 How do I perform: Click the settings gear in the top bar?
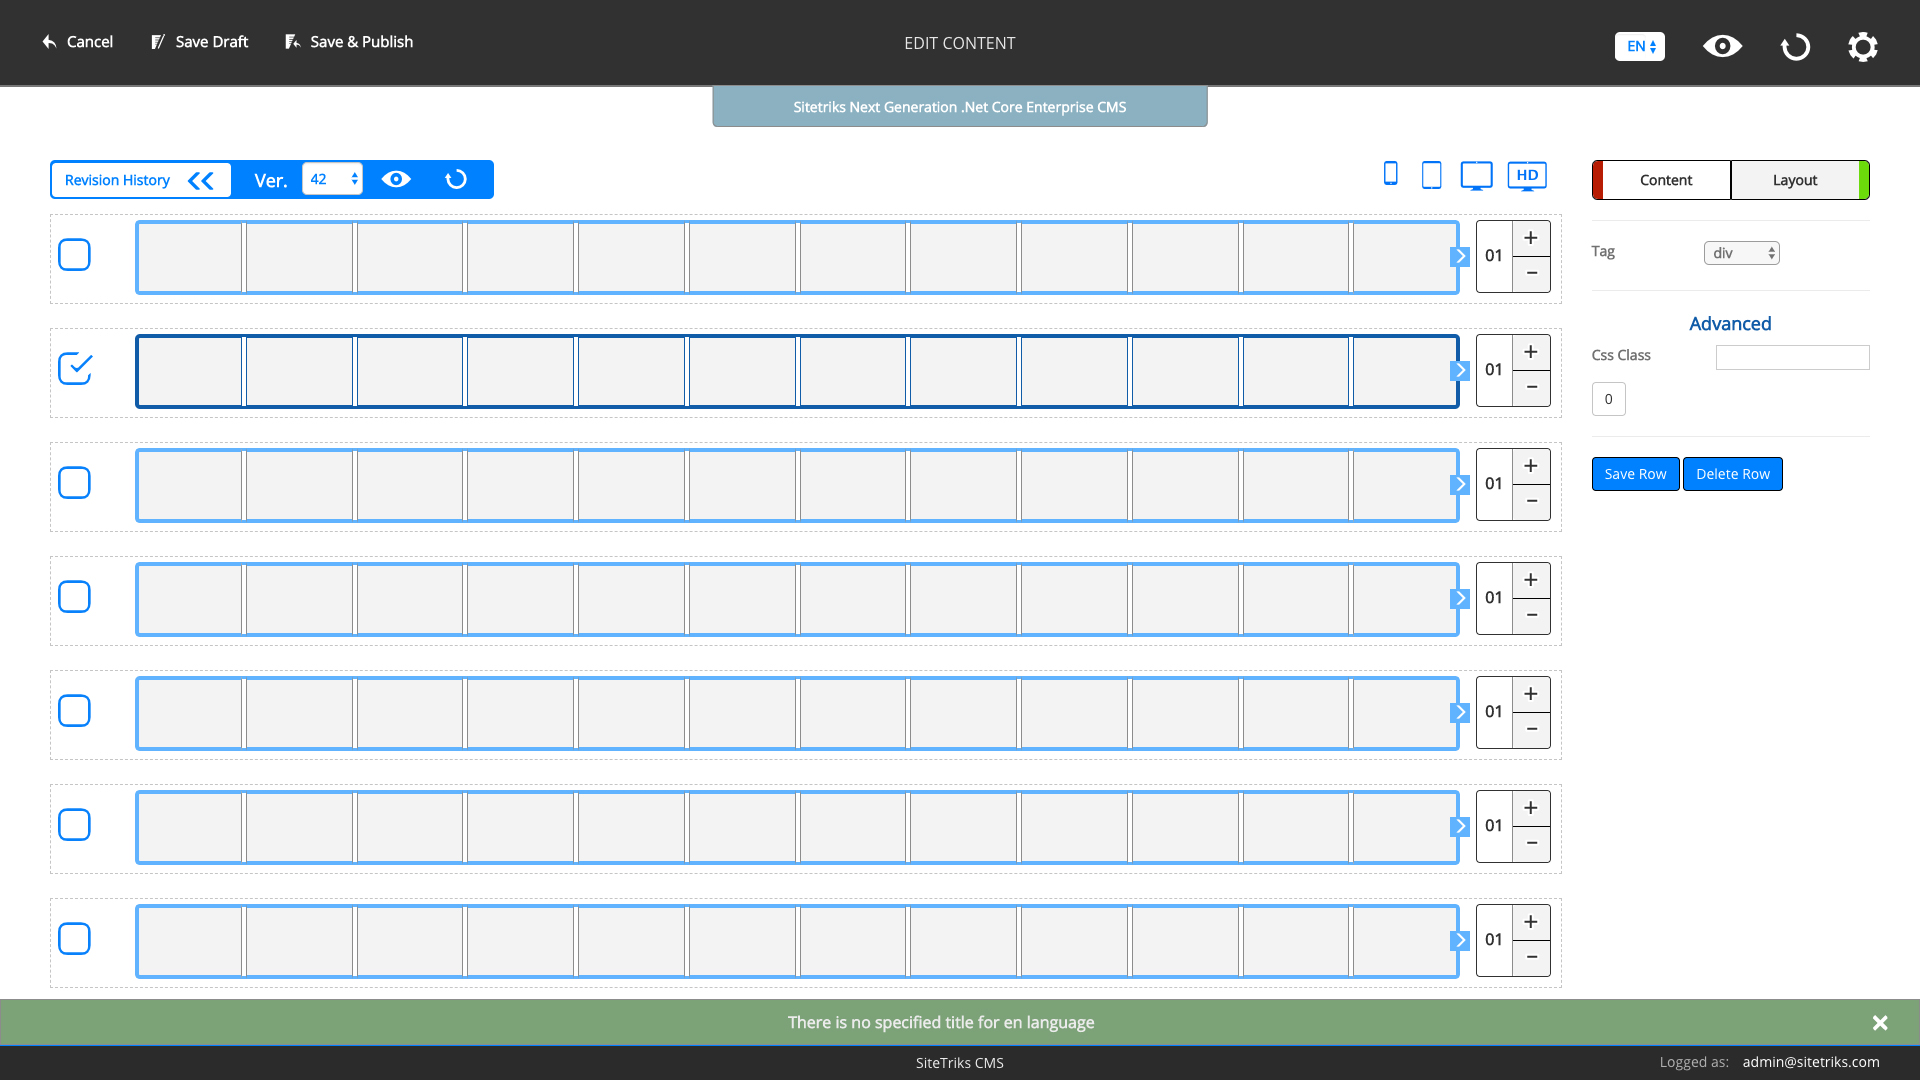pyautogui.click(x=1862, y=46)
